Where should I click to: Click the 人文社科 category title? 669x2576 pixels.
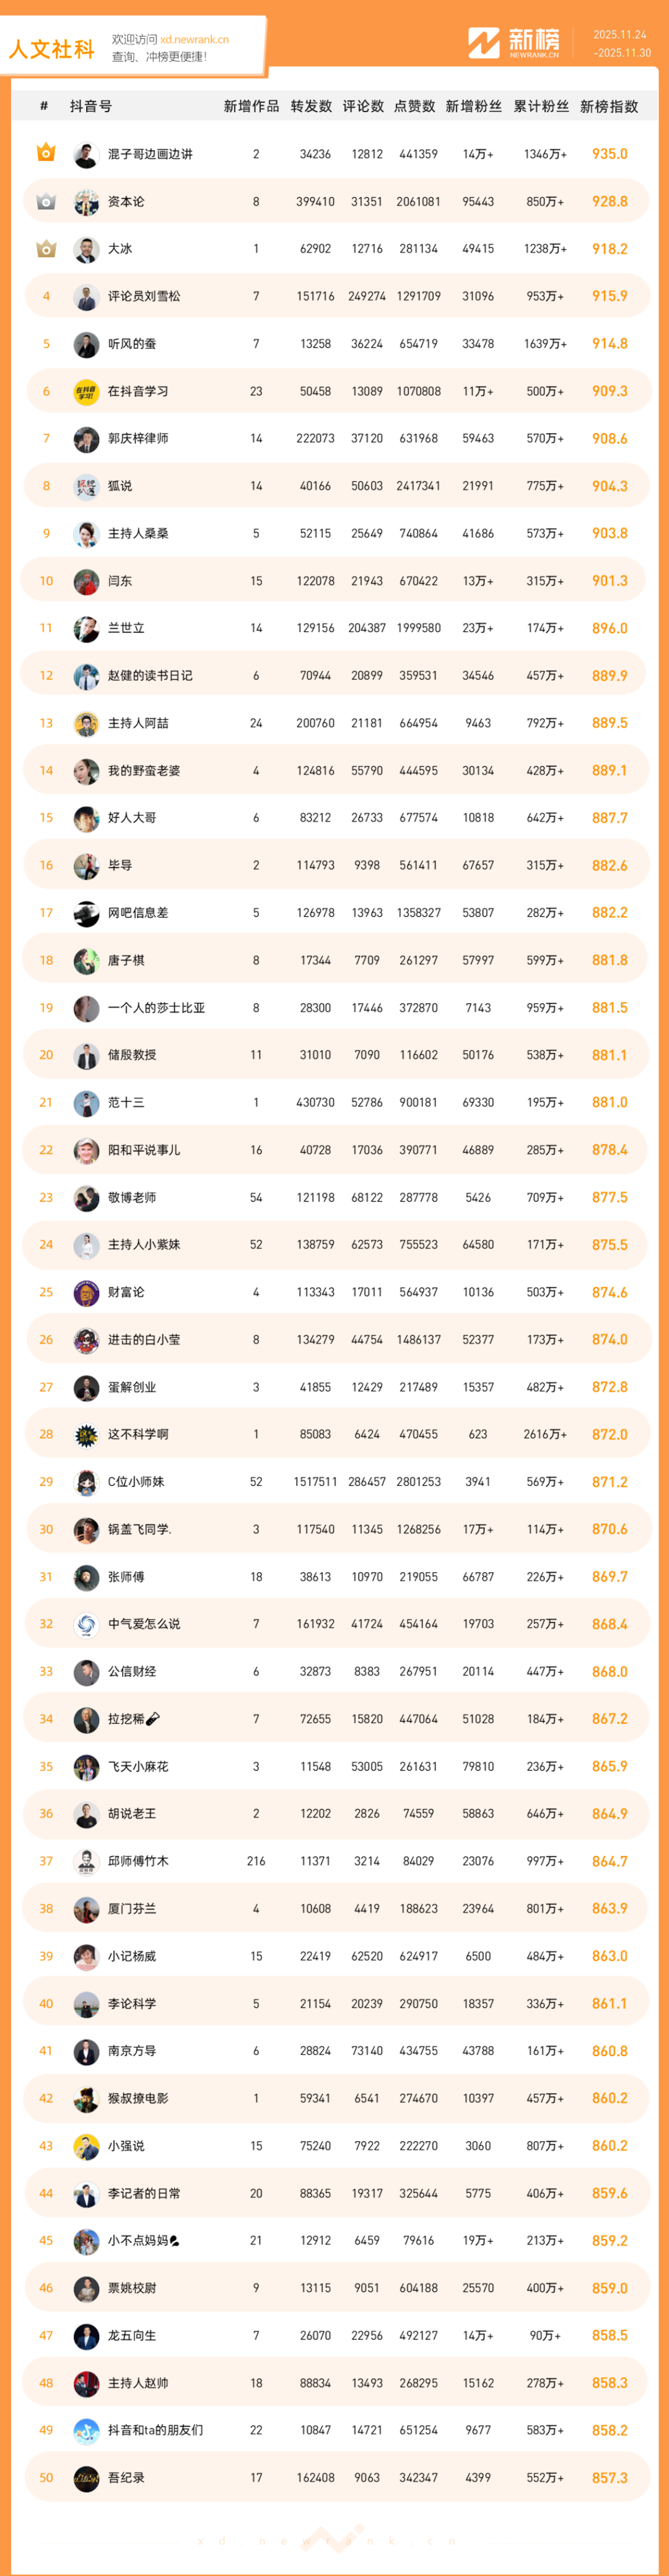[x=52, y=49]
